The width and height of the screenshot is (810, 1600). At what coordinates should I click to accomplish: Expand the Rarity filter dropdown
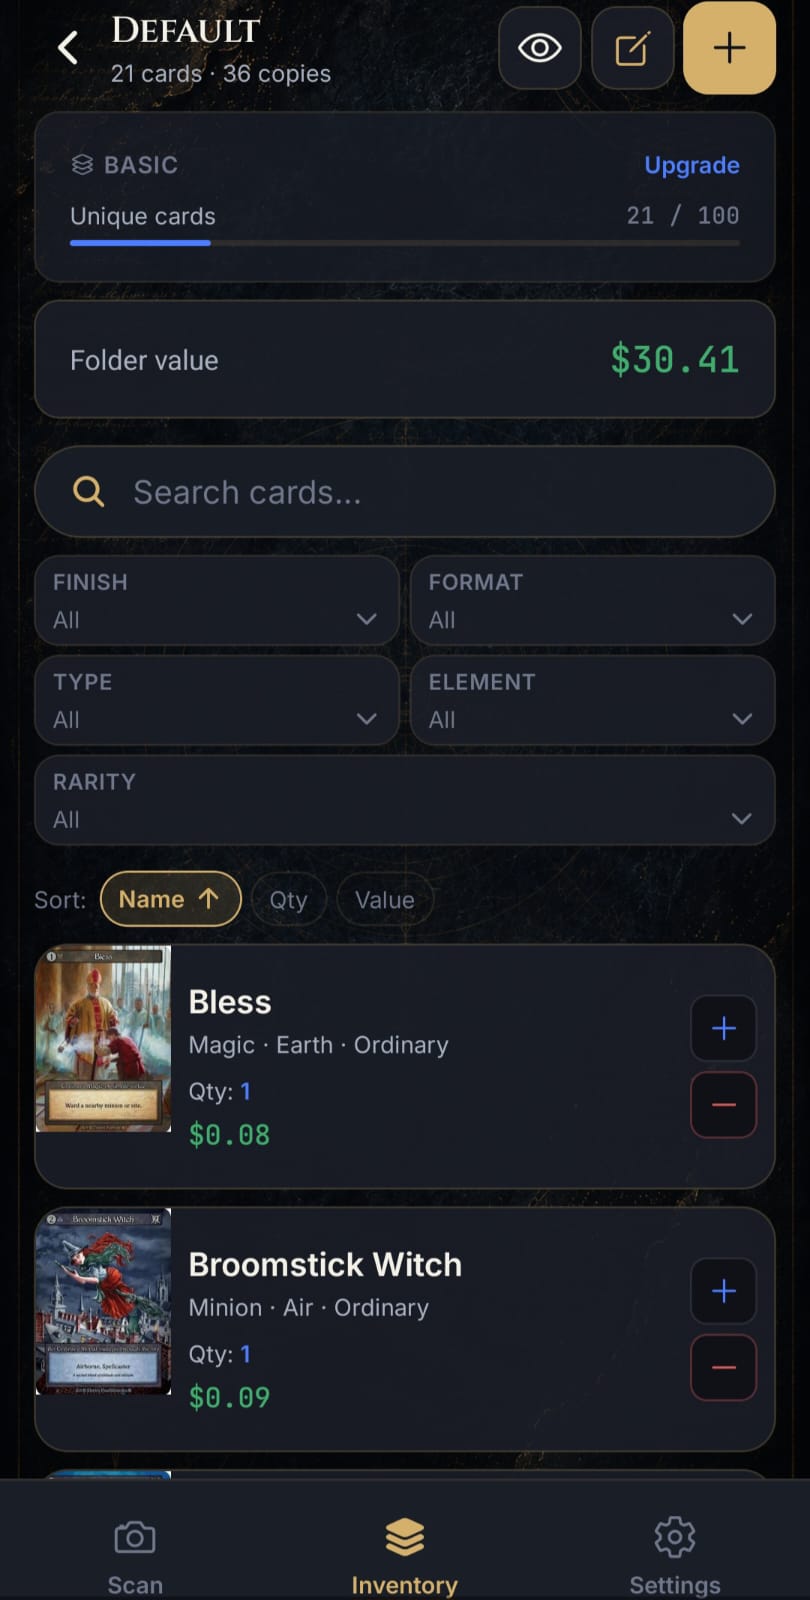coord(405,801)
